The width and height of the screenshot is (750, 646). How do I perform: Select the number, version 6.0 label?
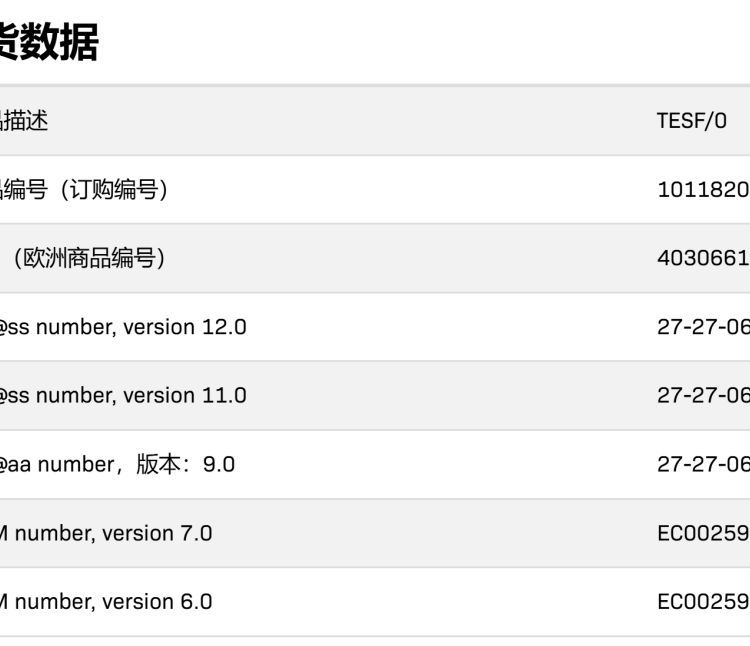pyautogui.click(x=106, y=602)
